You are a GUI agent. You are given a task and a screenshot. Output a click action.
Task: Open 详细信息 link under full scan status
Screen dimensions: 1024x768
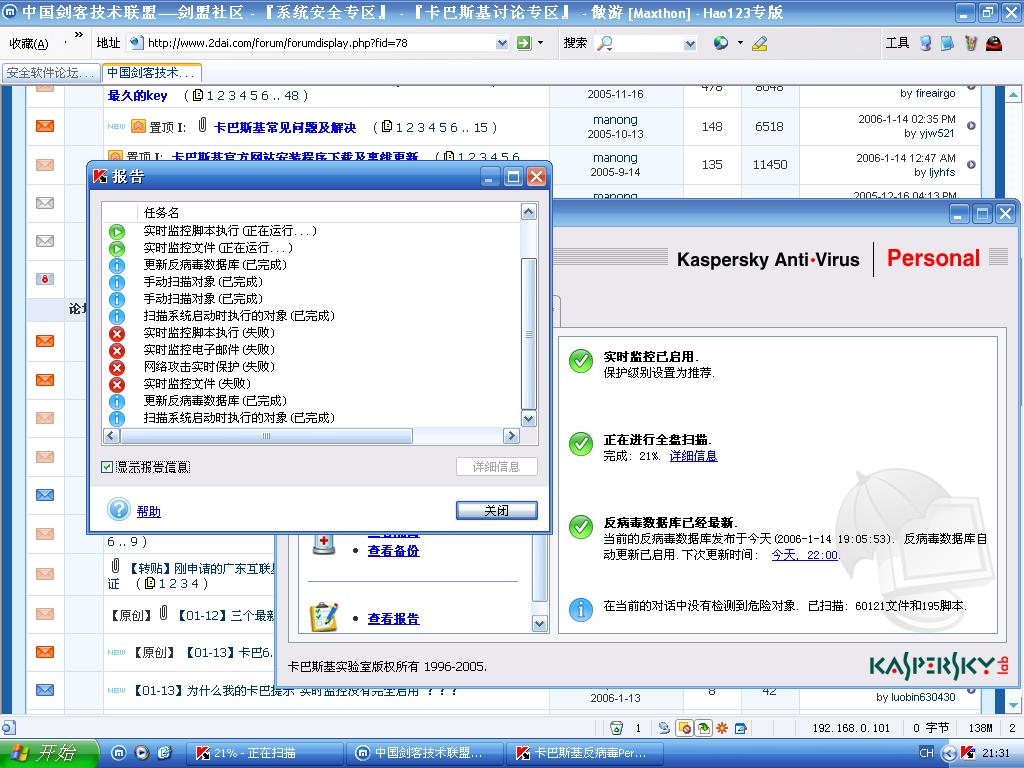(693, 456)
